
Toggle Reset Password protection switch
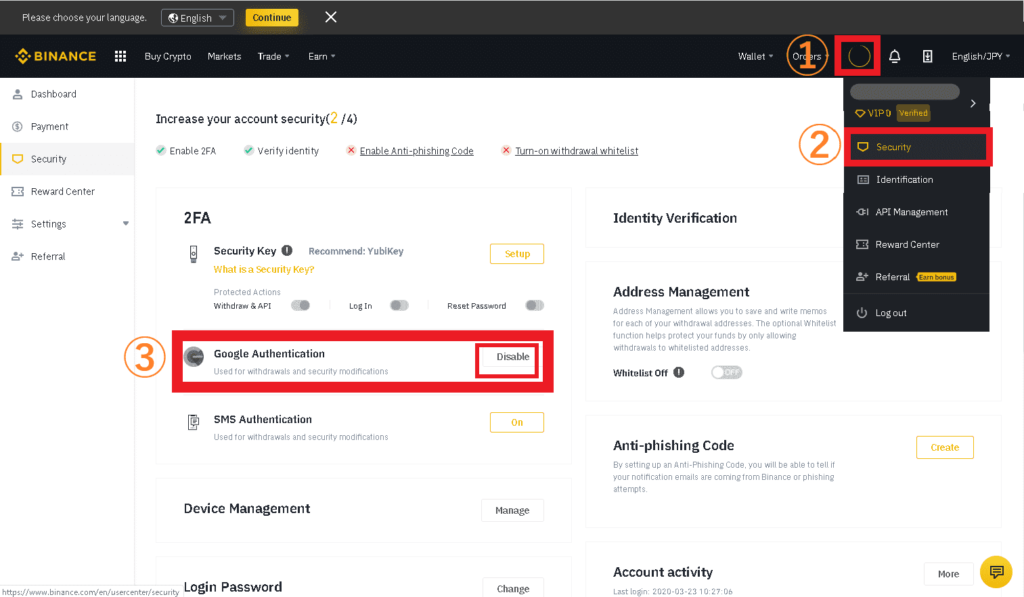(534, 305)
